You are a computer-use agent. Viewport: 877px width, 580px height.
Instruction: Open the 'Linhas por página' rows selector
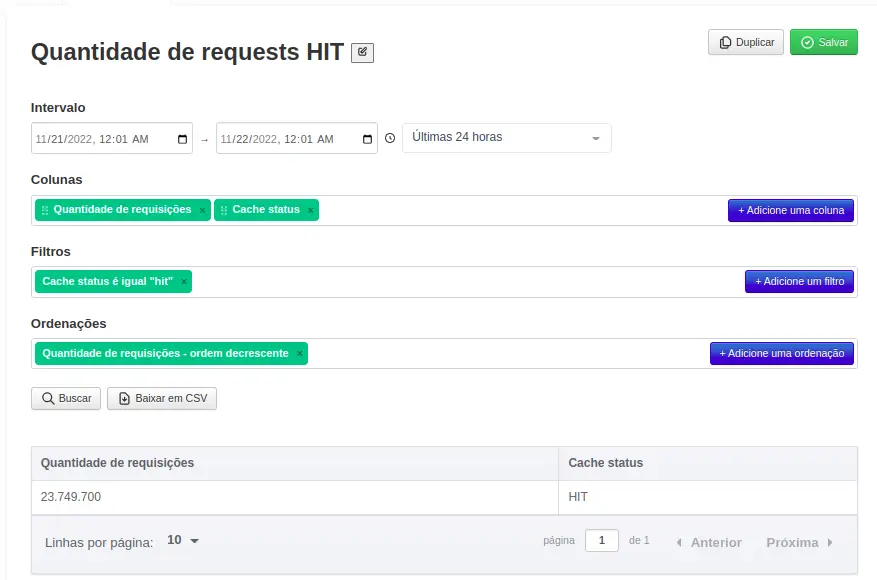(175, 540)
